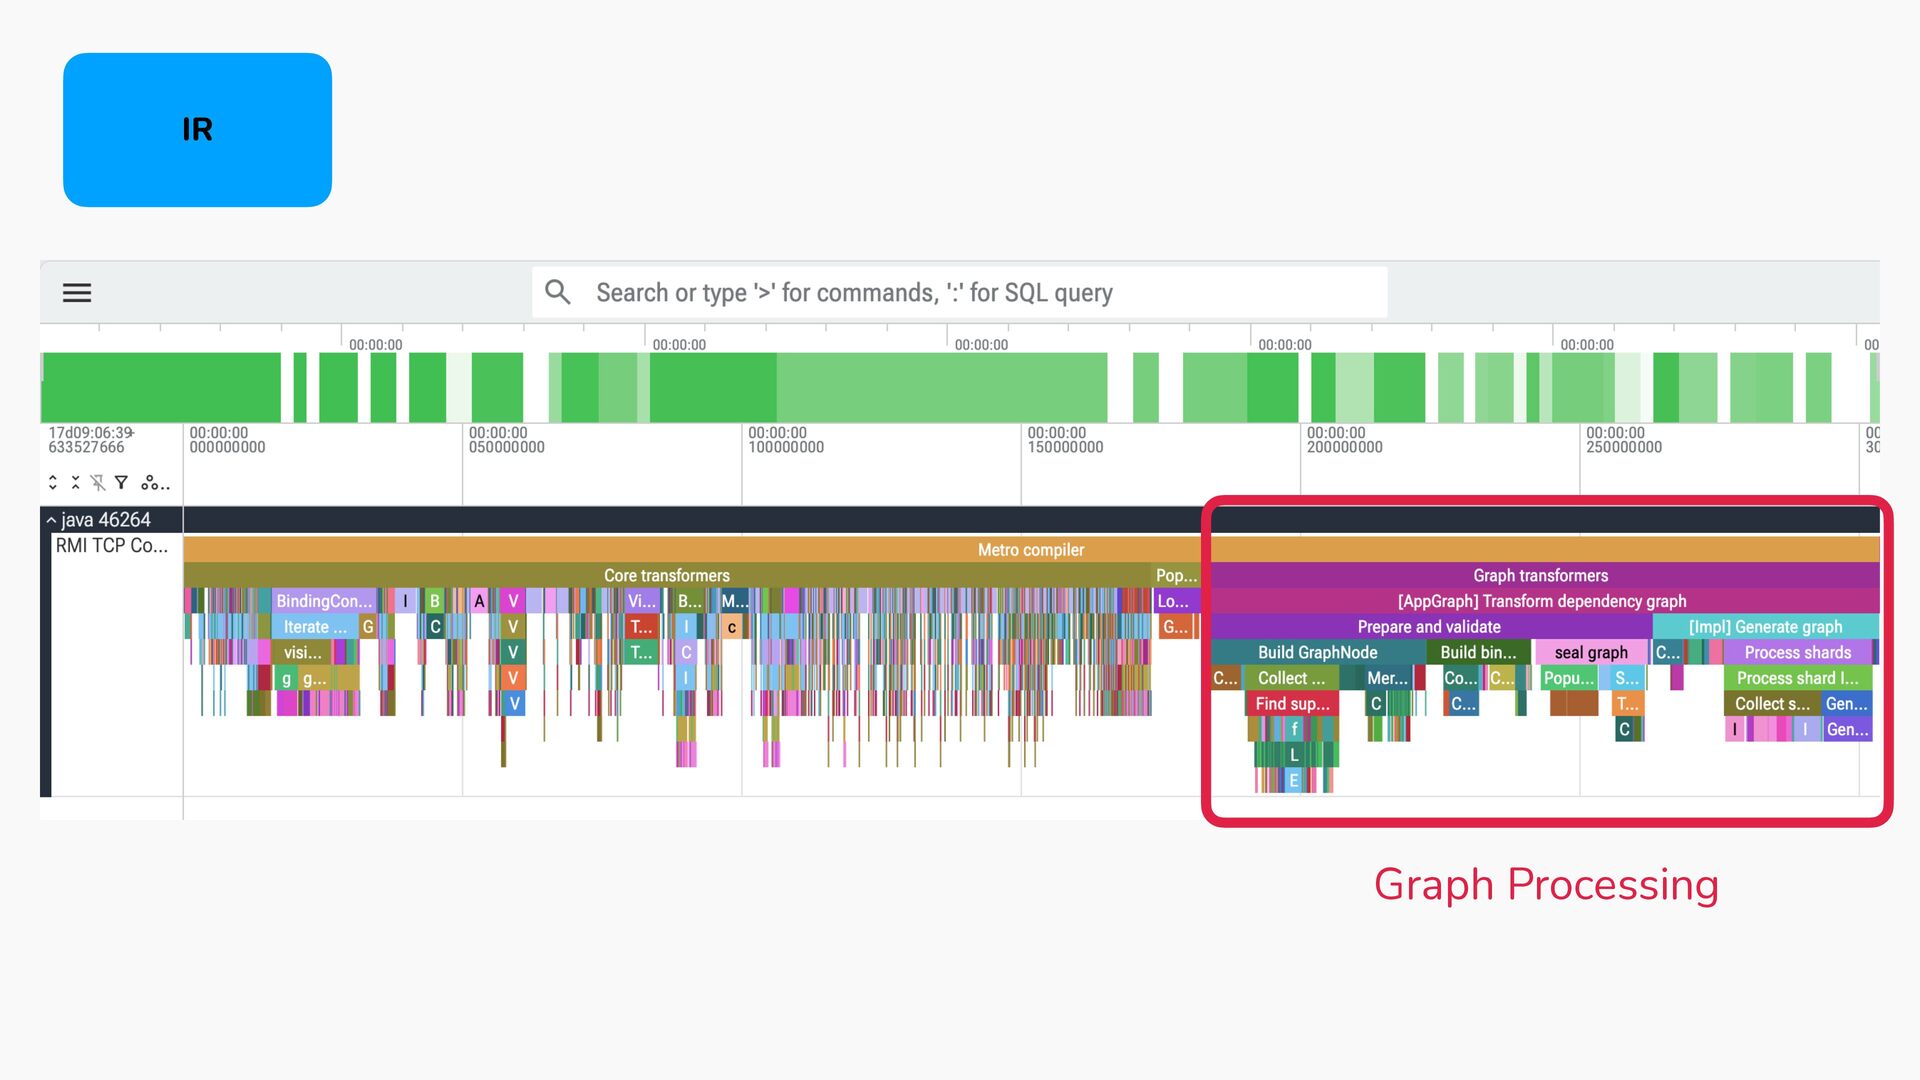Viewport: 1920px width, 1080px height.
Task: Select the RMI TCP Co... thread track
Action: click(112, 546)
